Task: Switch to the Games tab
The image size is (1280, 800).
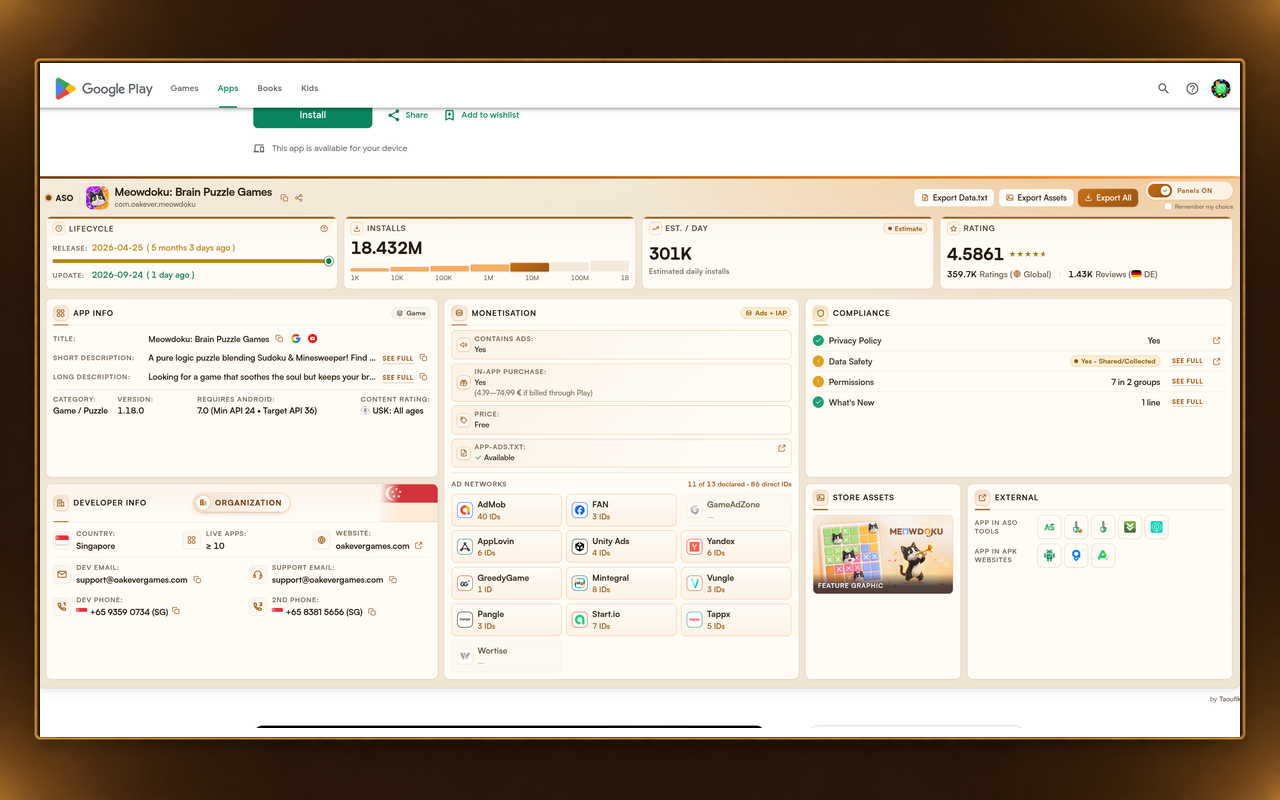Action: (184, 88)
